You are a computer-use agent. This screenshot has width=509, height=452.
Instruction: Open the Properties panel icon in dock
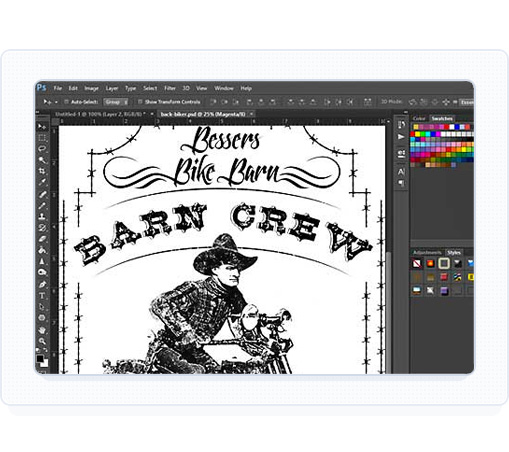click(401, 154)
